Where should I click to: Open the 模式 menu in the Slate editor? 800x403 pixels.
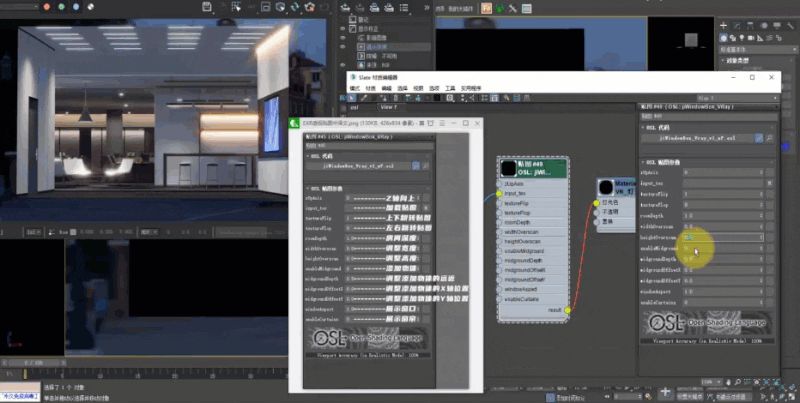[355, 88]
